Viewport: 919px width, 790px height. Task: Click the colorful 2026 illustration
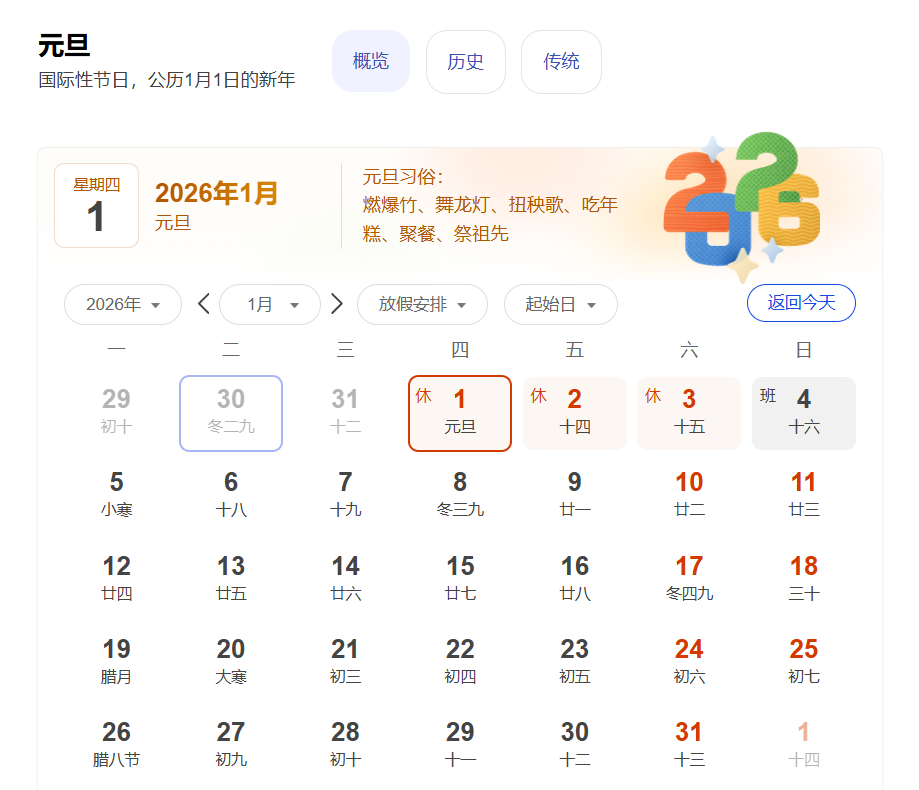coord(742,207)
